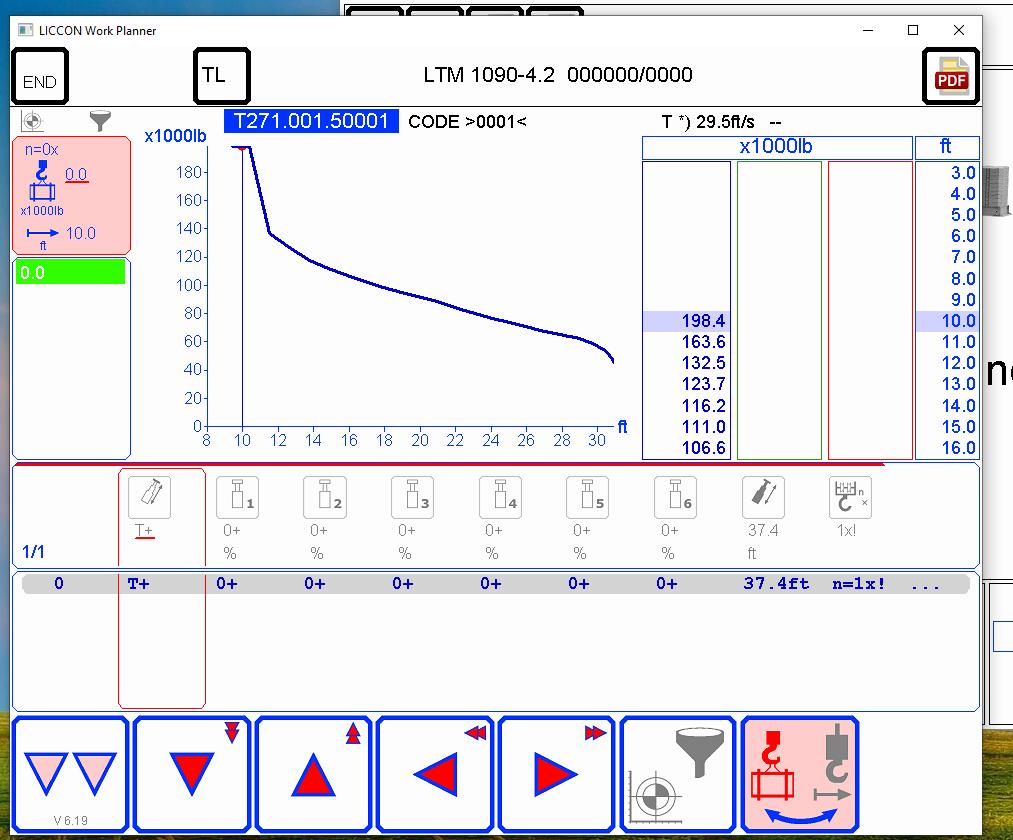Click the x1000lb table header
The width and height of the screenshot is (1013, 840).
777,147
